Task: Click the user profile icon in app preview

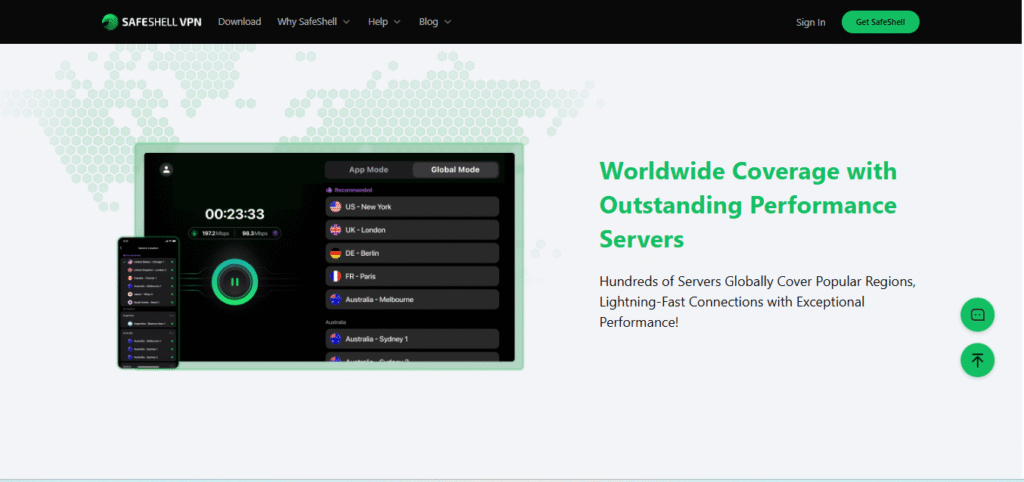Action: tap(166, 170)
